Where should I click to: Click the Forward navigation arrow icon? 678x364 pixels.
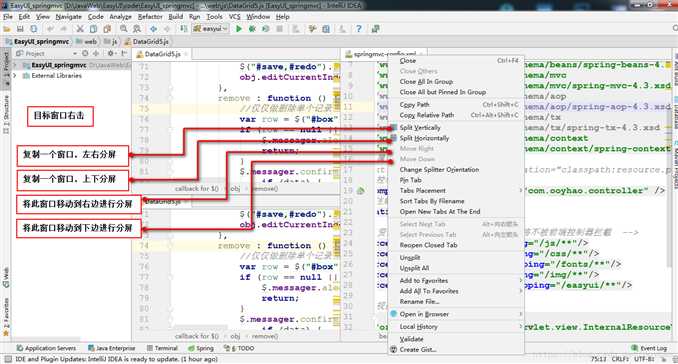point(167,29)
